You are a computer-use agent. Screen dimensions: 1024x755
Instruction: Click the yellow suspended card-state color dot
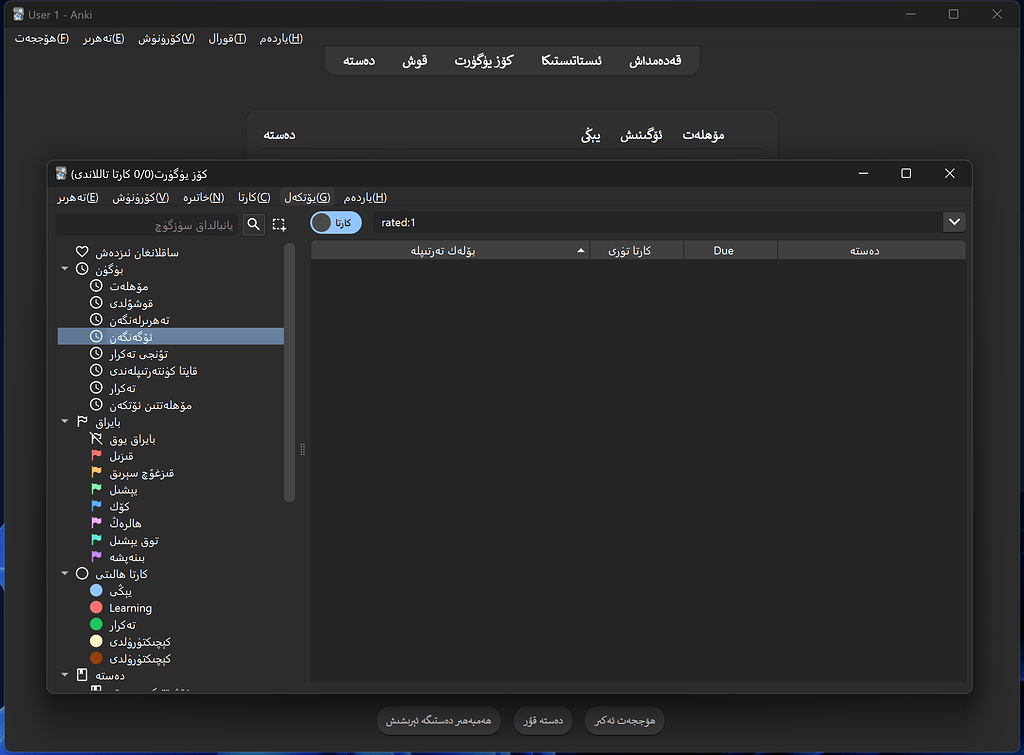(x=97, y=640)
